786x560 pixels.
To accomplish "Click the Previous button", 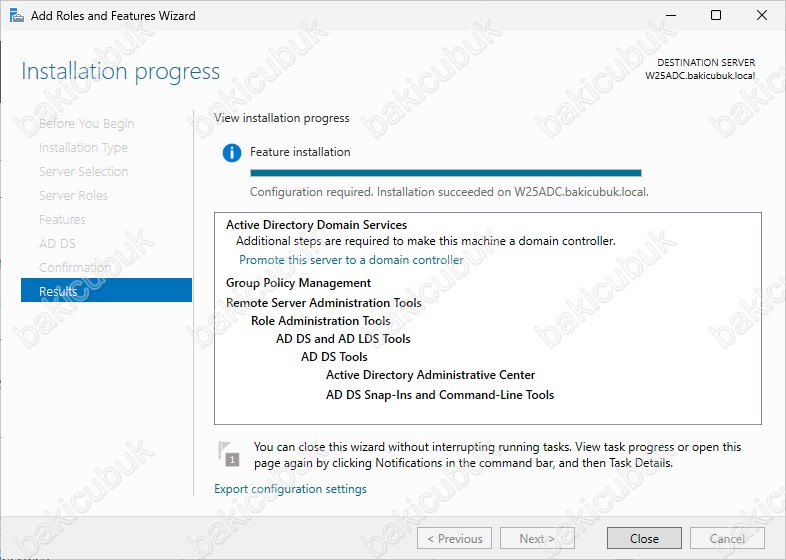I will 454,538.
